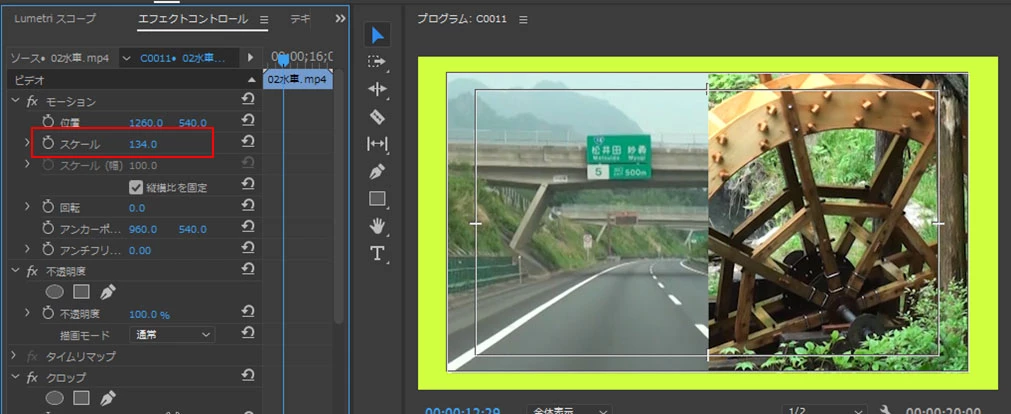Switch to the Lumetri スコープ tab
Image resolution: width=1011 pixels, height=414 pixels.
55,19
